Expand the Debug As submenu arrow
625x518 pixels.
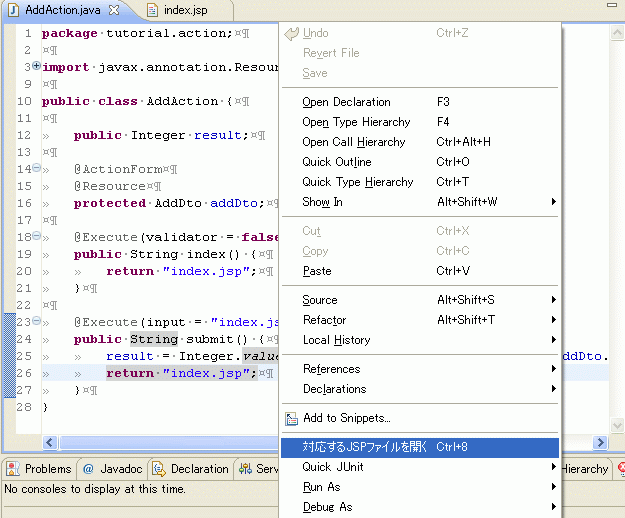click(x=554, y=506)
